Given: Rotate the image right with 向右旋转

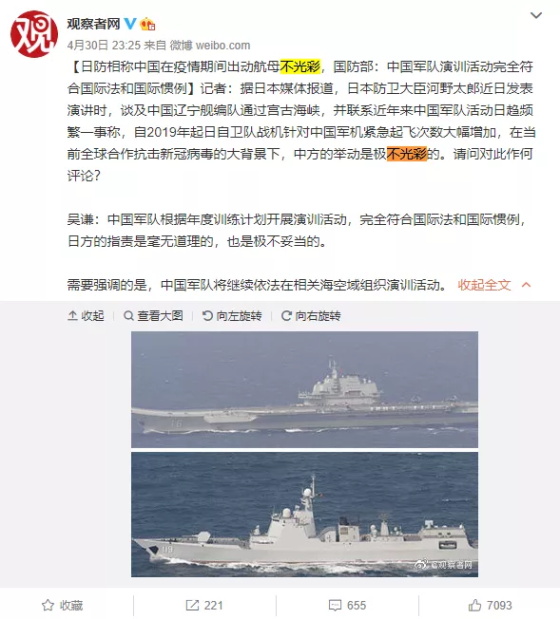Looking at the screenshot, I should tap(311, 316).
